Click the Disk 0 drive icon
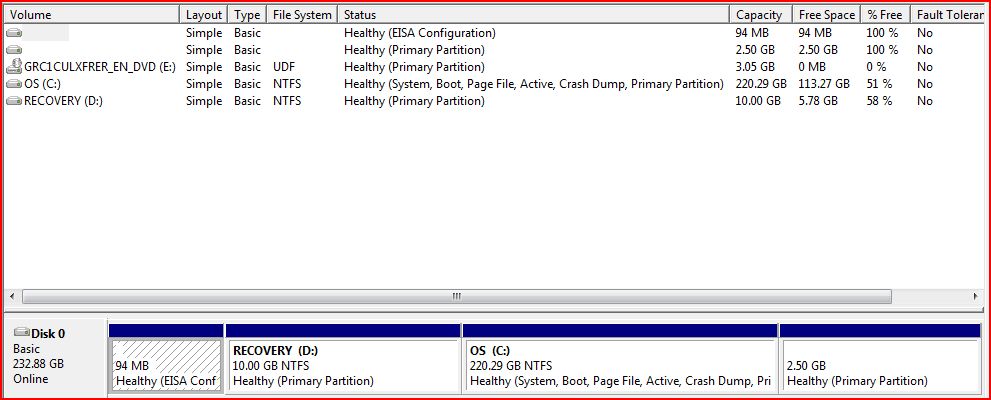 pos(22,332)
